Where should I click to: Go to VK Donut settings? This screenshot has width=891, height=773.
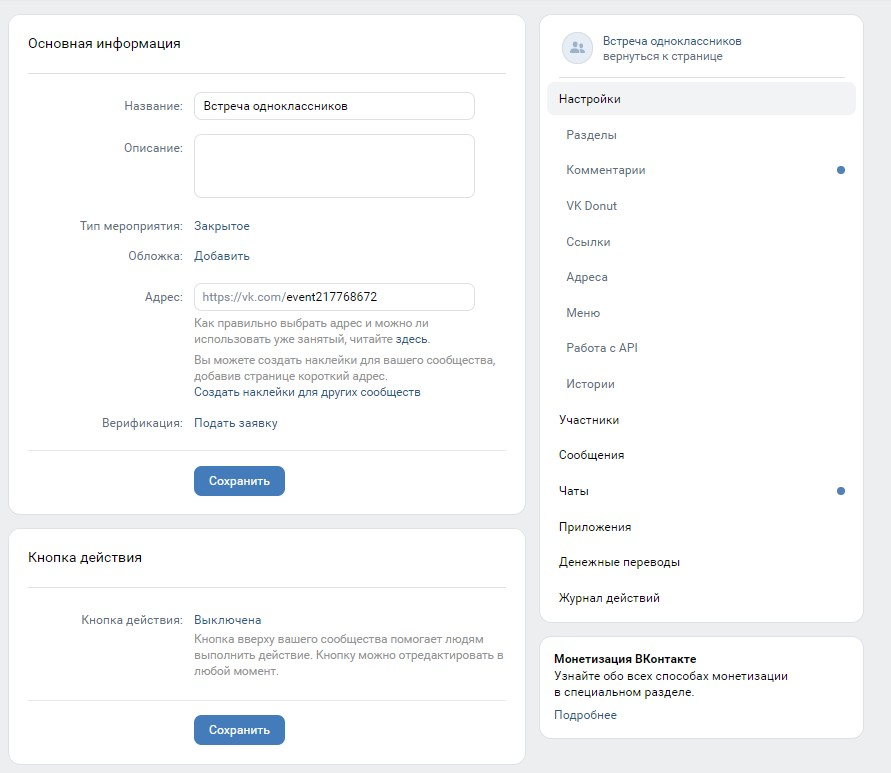point(592,206)
